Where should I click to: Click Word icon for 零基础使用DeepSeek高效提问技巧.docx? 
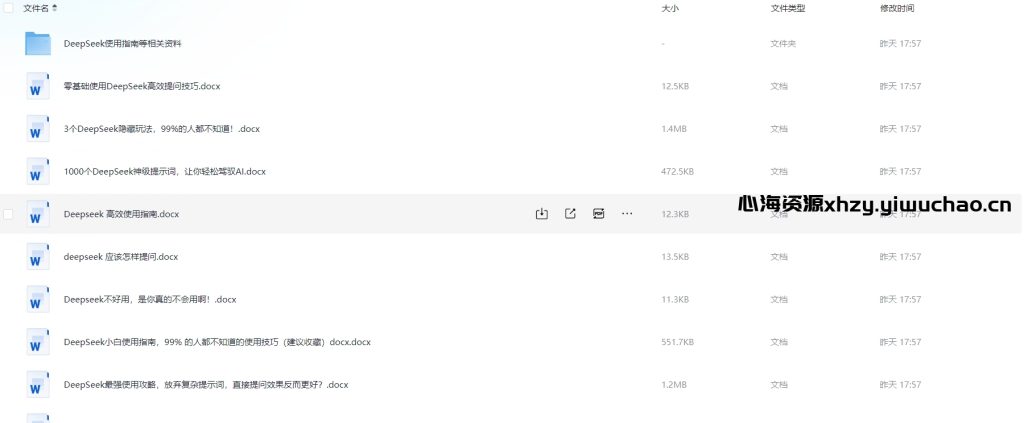click(38, 86)
